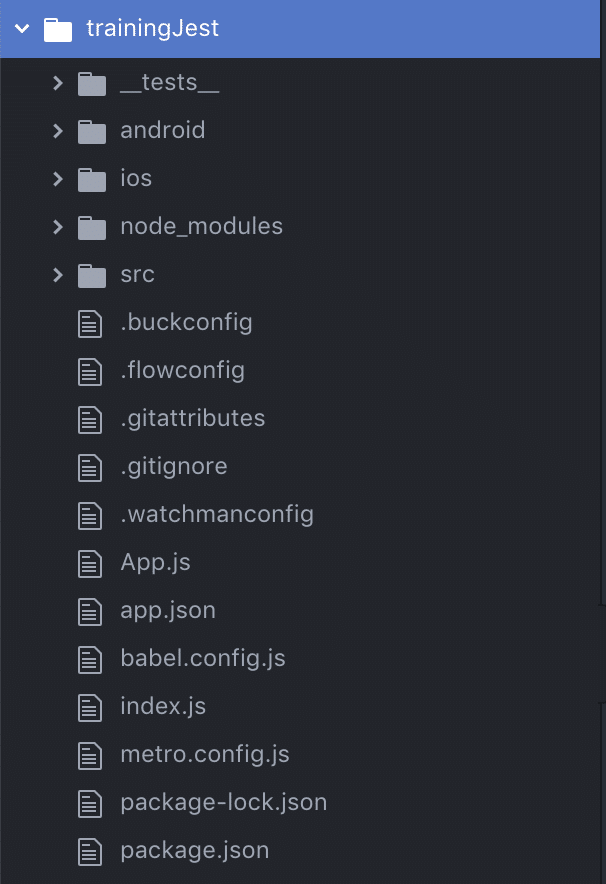Expand the node_modules folder chevron

pos(58,227)
